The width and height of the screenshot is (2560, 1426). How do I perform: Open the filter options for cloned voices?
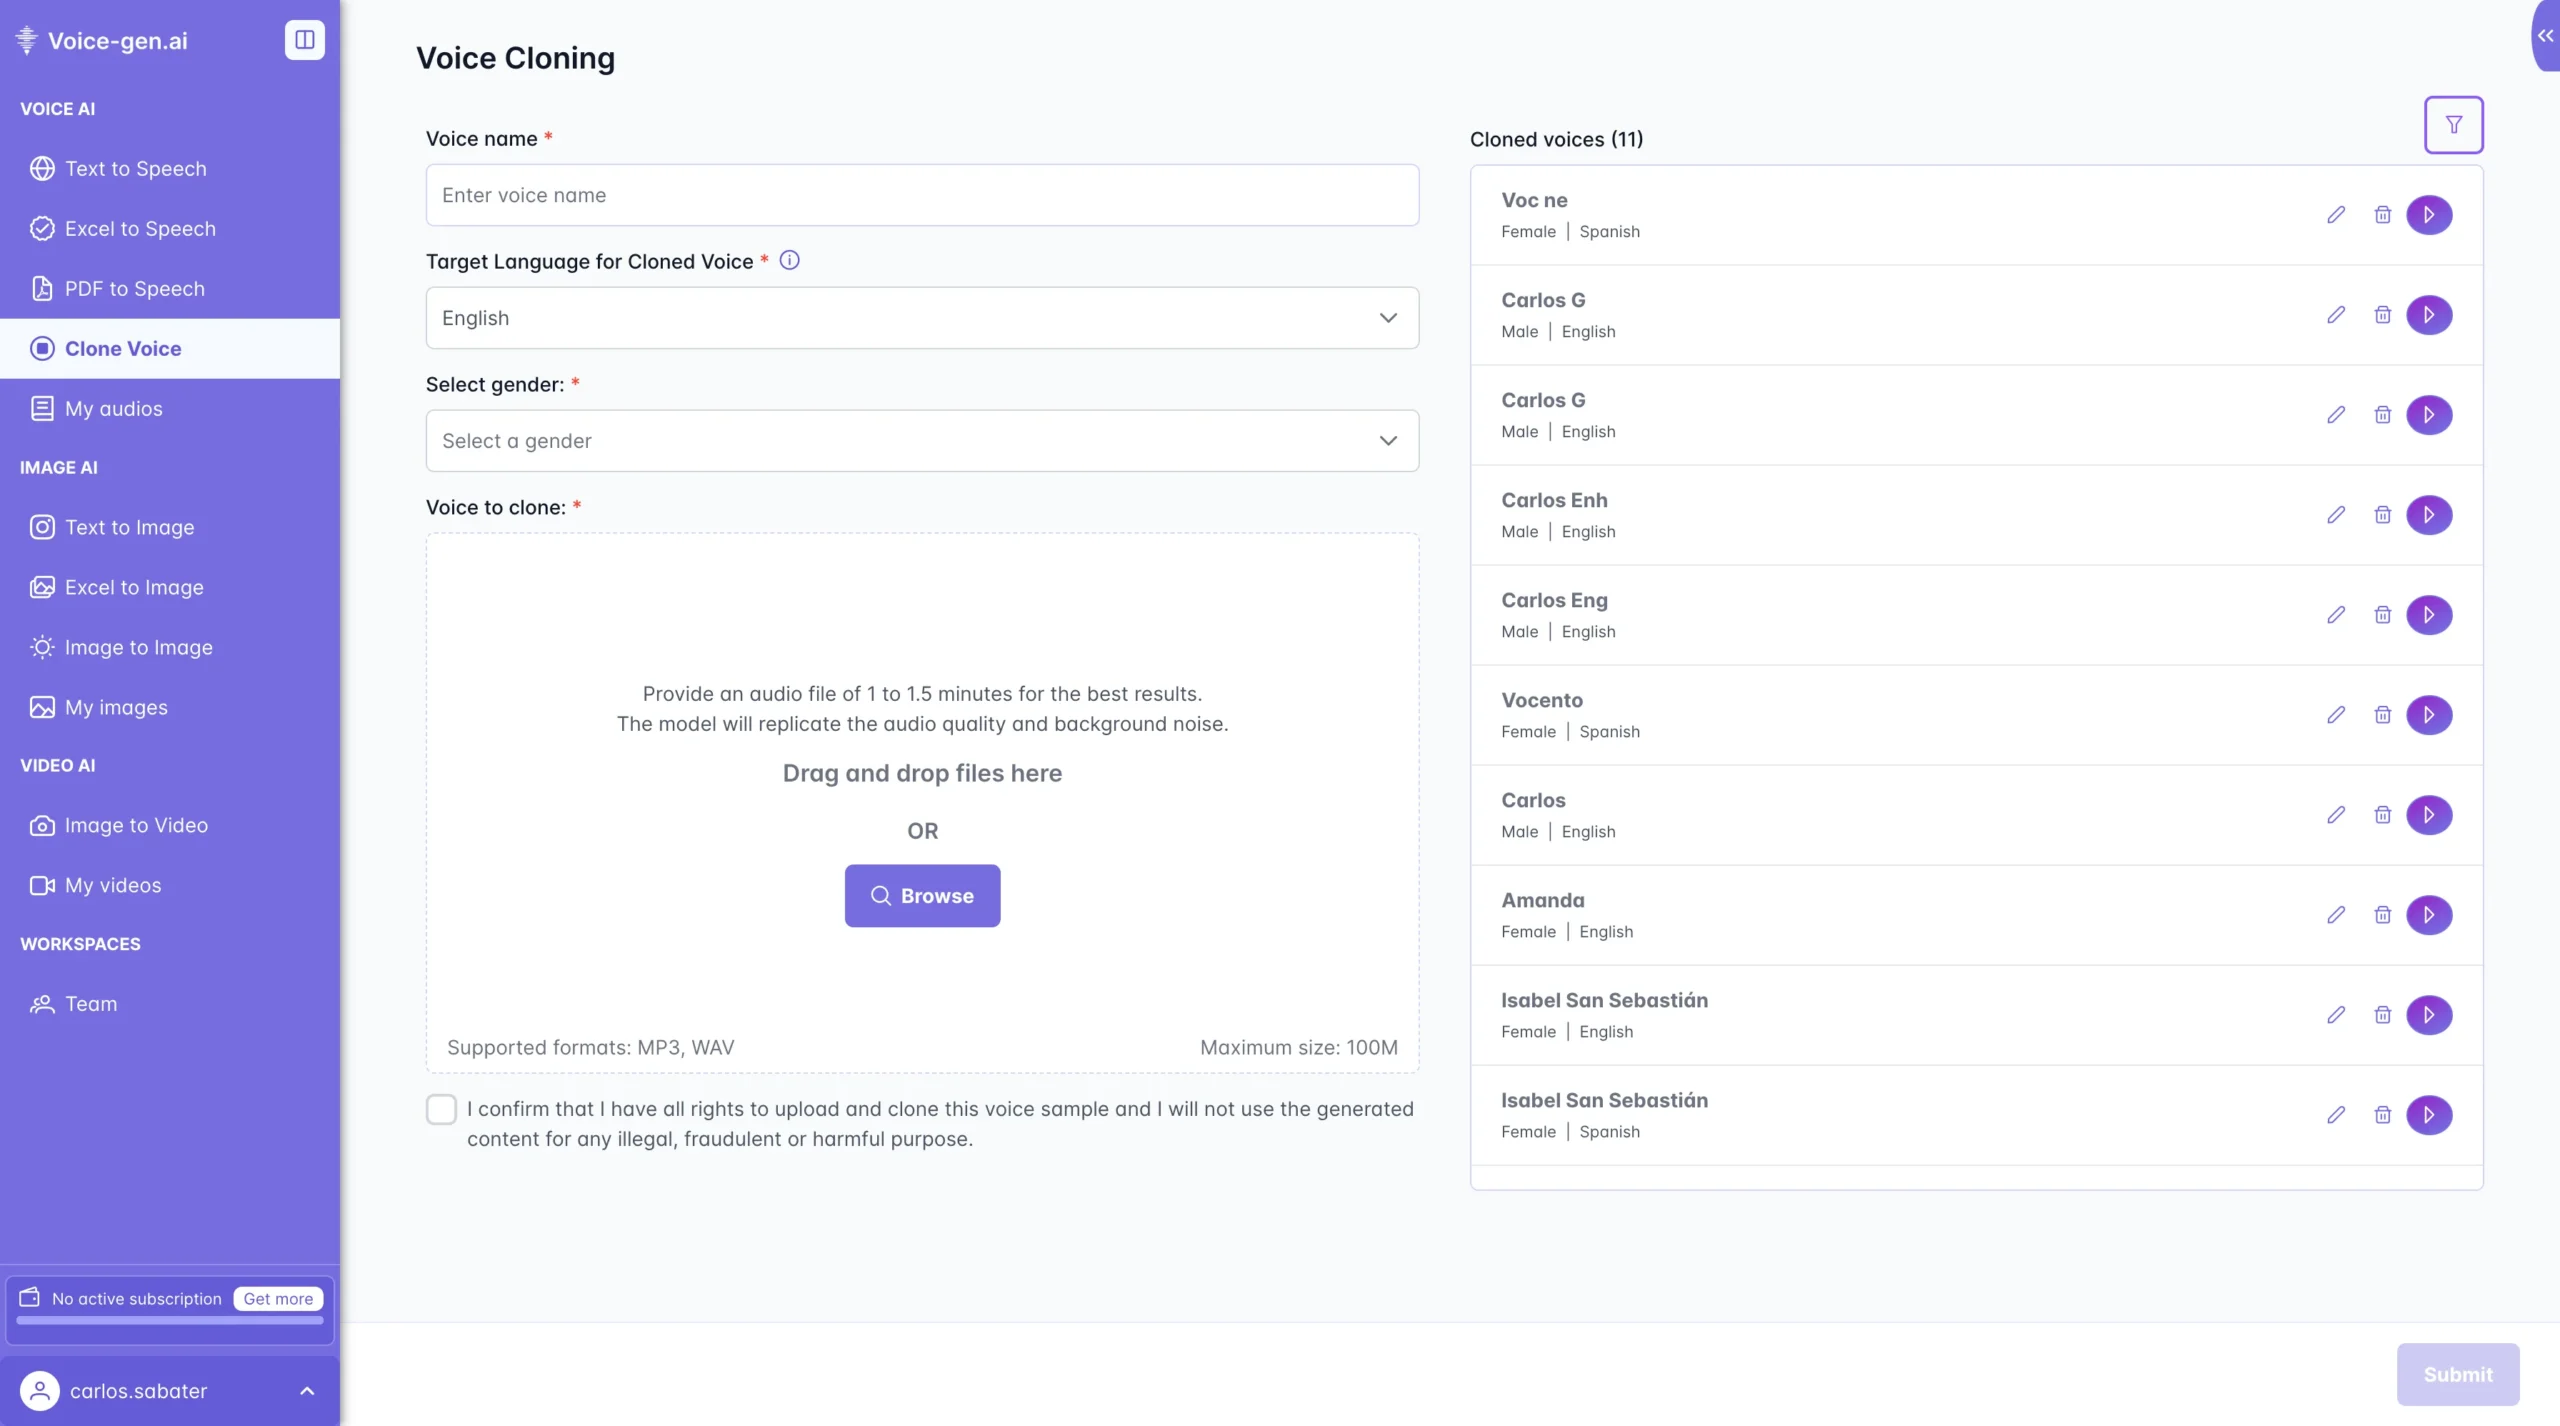pos(2453,124)
